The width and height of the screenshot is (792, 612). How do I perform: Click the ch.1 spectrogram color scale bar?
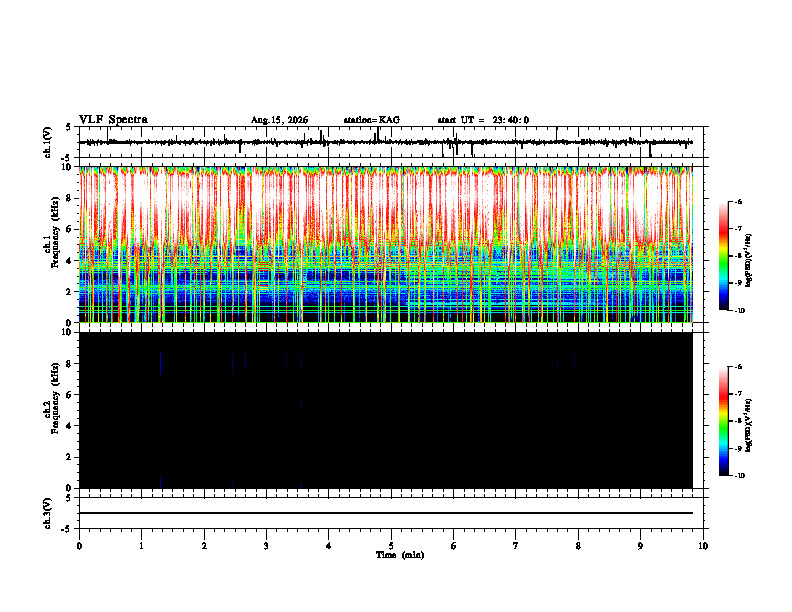tap(723, 256)
